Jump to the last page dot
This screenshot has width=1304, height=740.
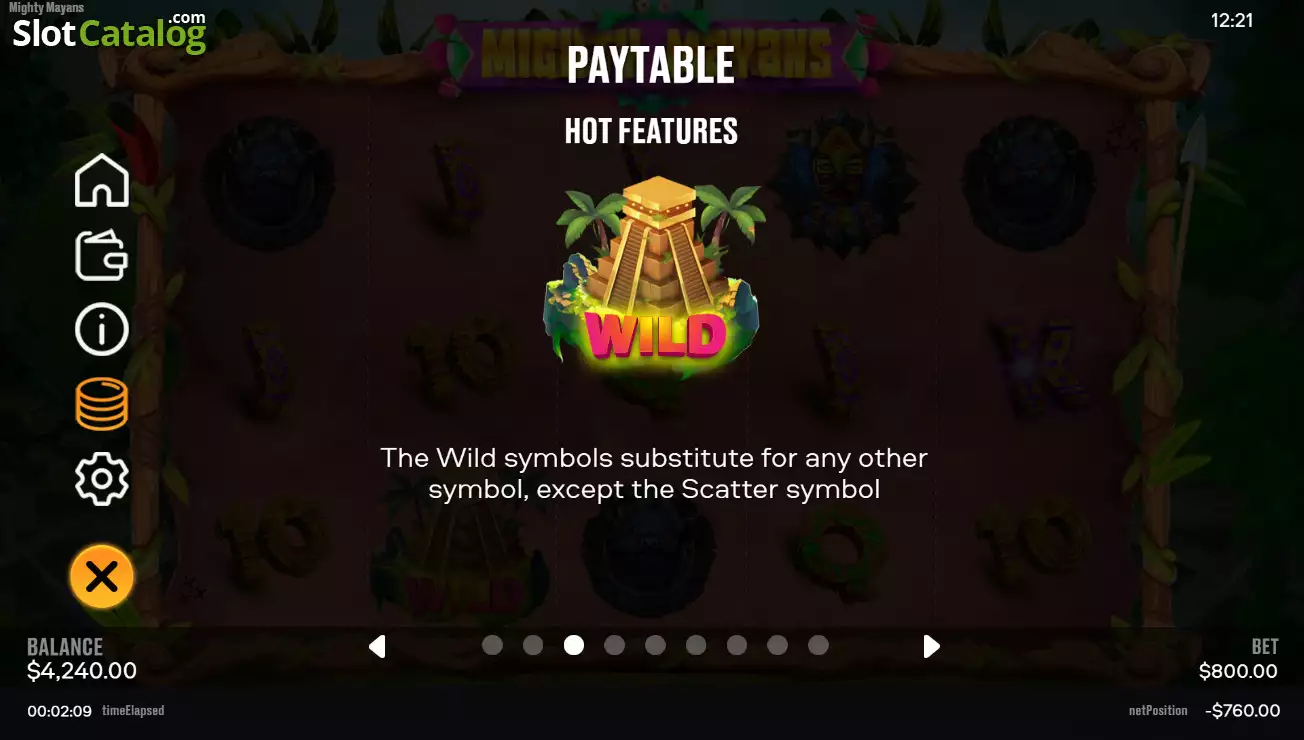point(818,645)
